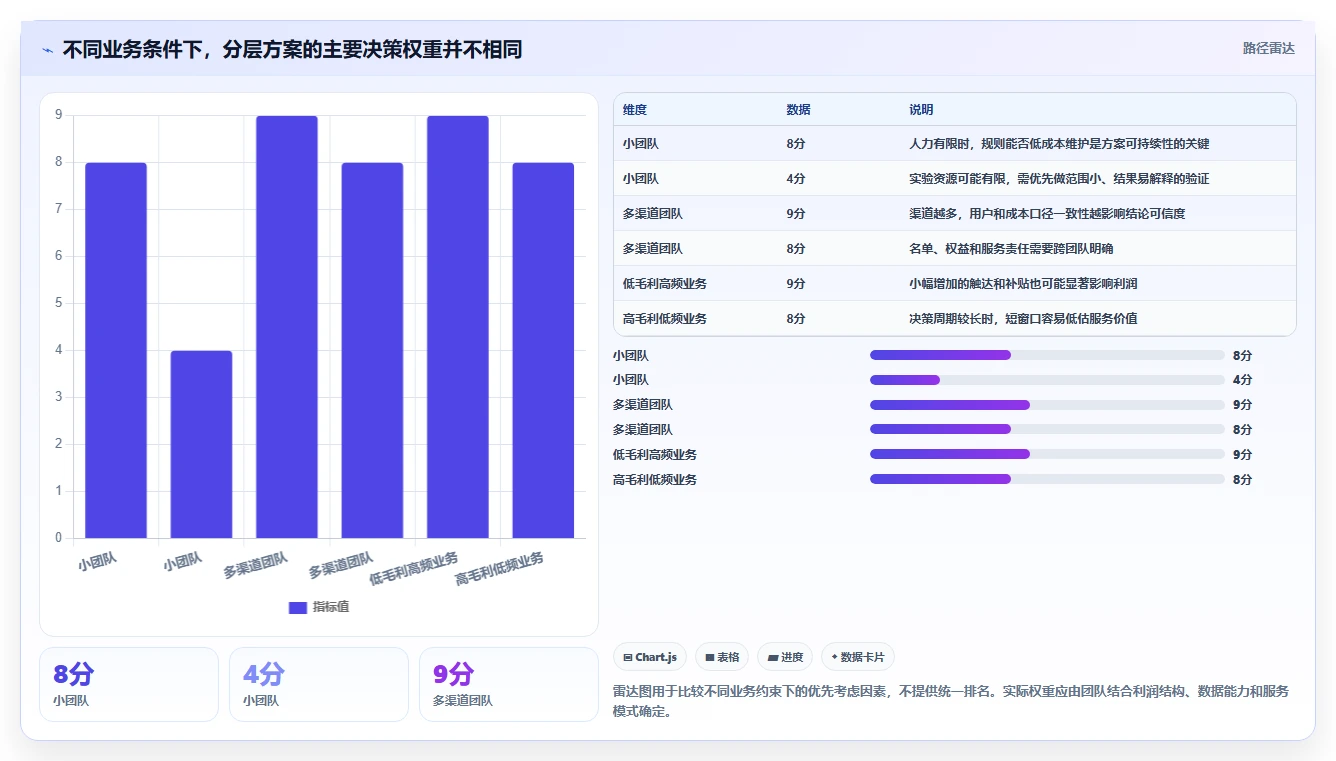Viewport: 1336px width, 761px height.
Task: Click the 小团队 chart bar reaching 8
Action: pos(116,350)
